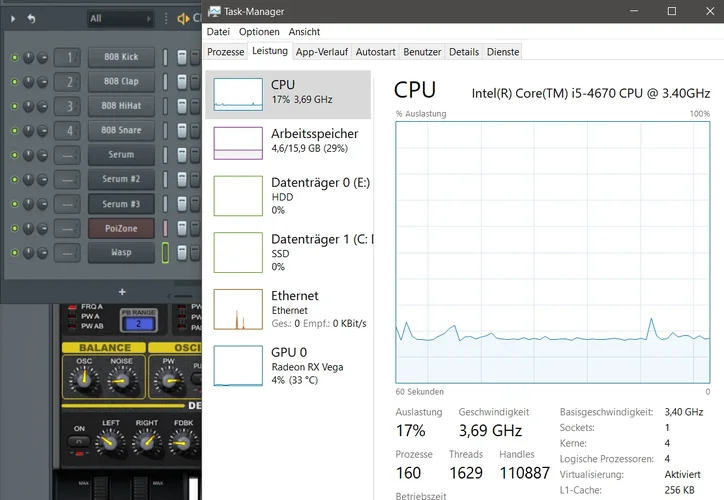Switch to the Dienste tab
The image size is (724, 500).
[503, 52]
